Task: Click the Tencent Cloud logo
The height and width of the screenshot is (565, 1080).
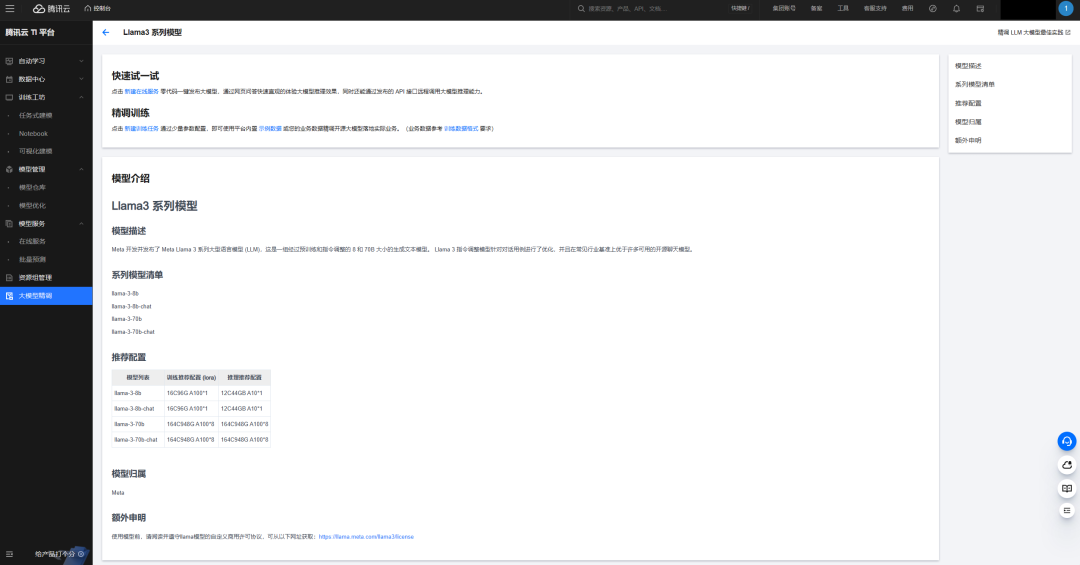Action: pyautogui.click(x=52, y=8)
